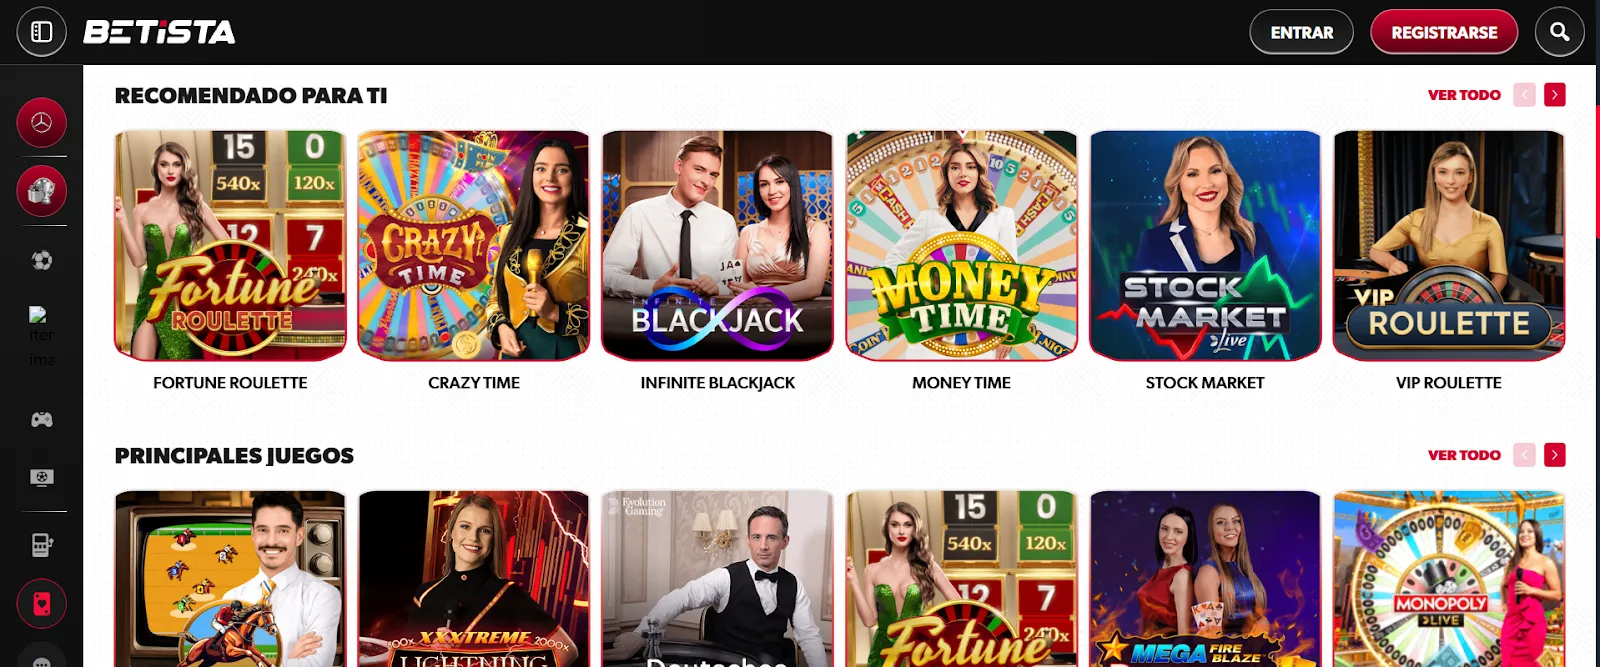Select the red playing card live casino icon

41,604
